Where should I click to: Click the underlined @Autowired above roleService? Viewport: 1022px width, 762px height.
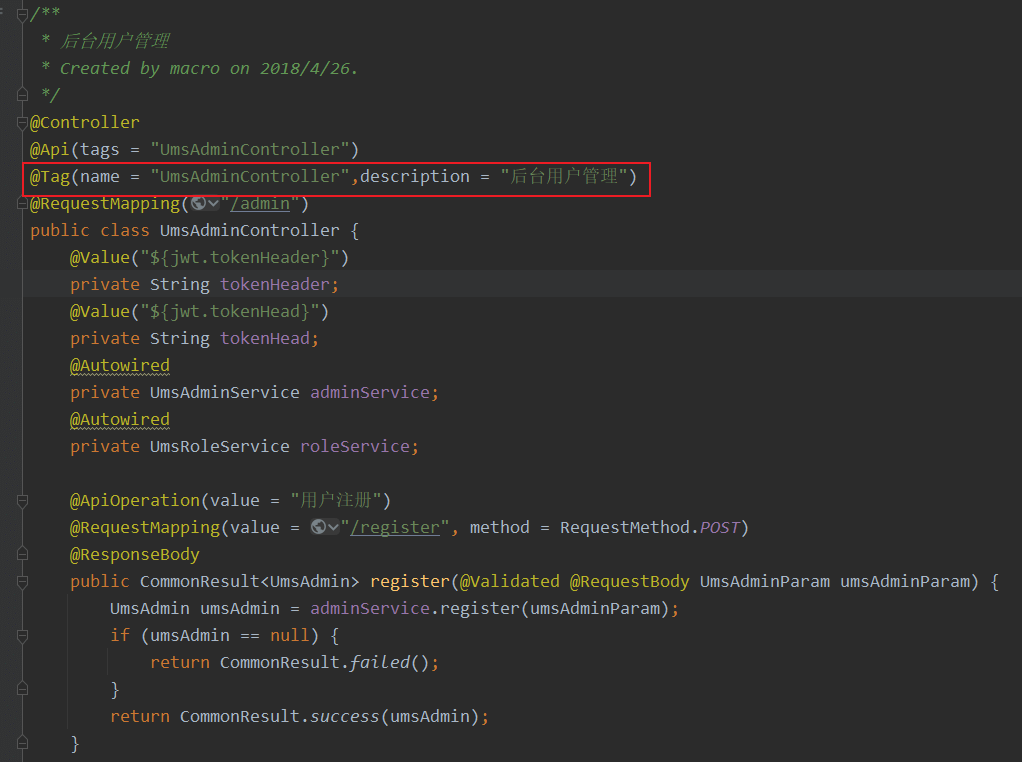(x=119, y=419)
